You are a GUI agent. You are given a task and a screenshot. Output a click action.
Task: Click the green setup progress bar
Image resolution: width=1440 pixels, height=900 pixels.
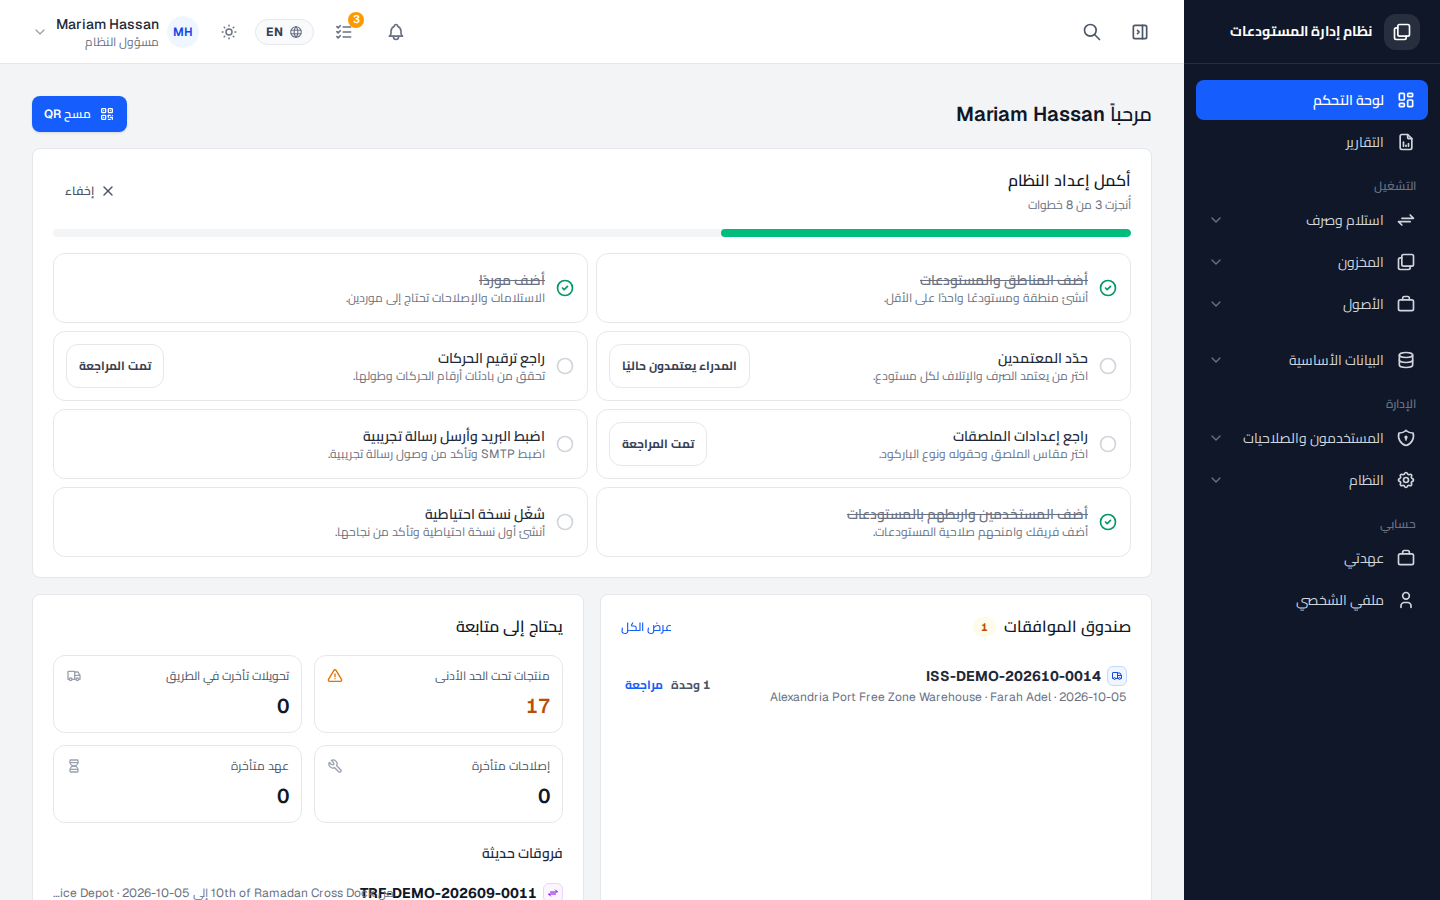pos(926,233)
